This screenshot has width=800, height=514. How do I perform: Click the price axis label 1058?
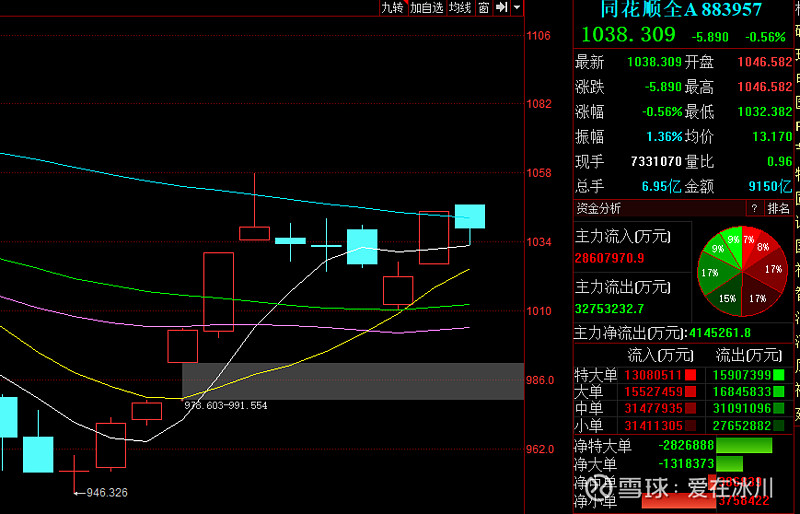(539, 173)
